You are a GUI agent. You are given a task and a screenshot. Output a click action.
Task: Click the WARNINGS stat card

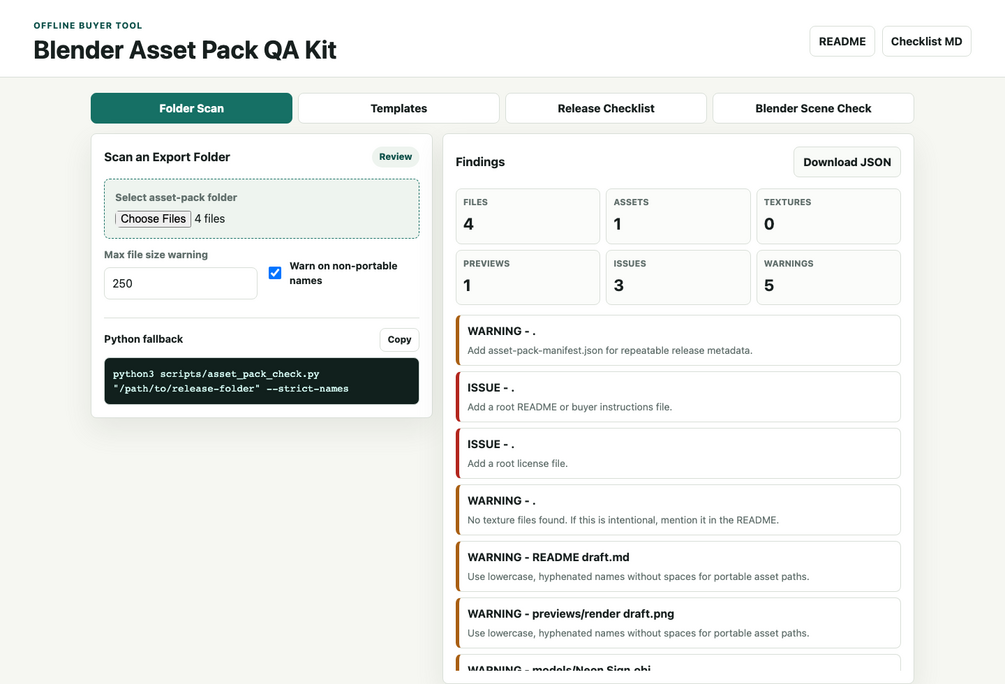[828, 277]
